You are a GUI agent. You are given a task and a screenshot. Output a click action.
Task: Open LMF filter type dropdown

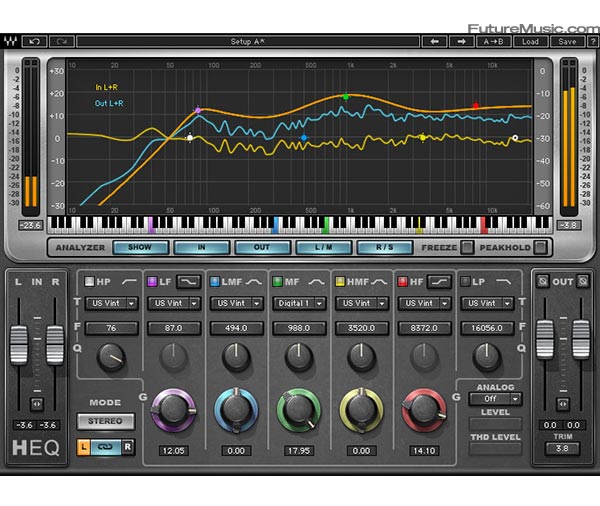coord(237,303)
